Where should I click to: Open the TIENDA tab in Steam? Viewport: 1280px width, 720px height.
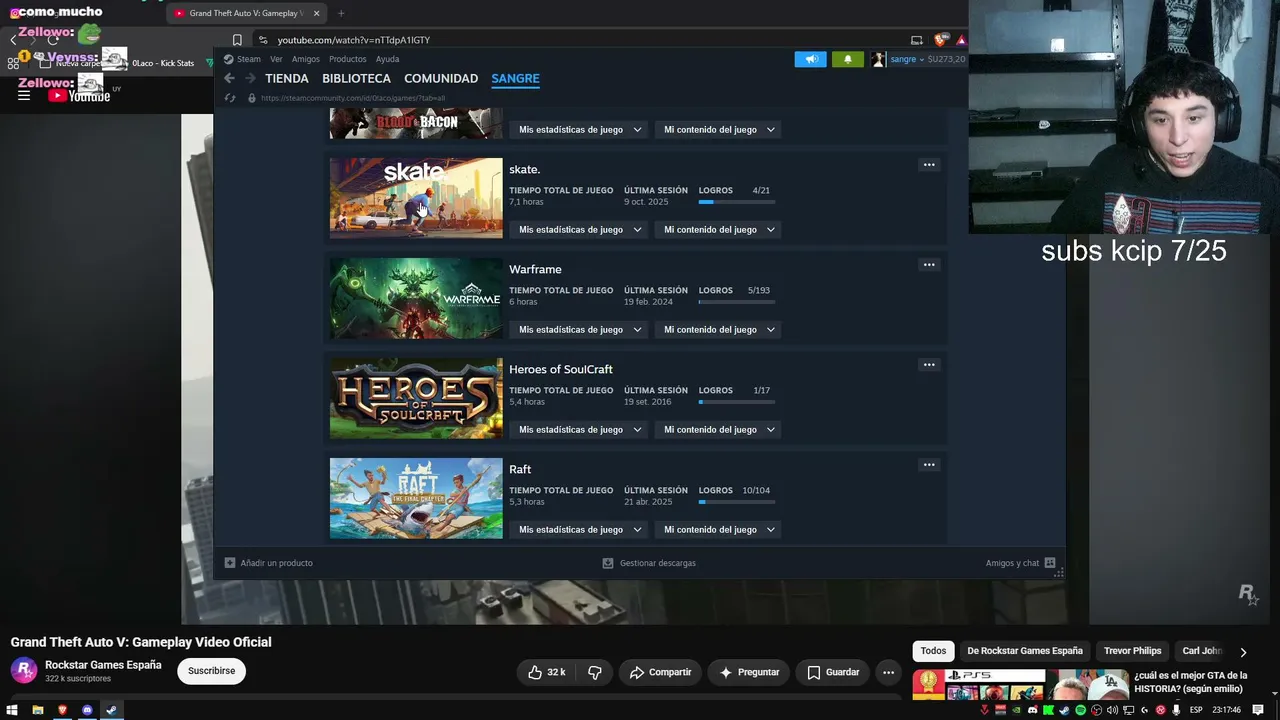tap(287, 78)
